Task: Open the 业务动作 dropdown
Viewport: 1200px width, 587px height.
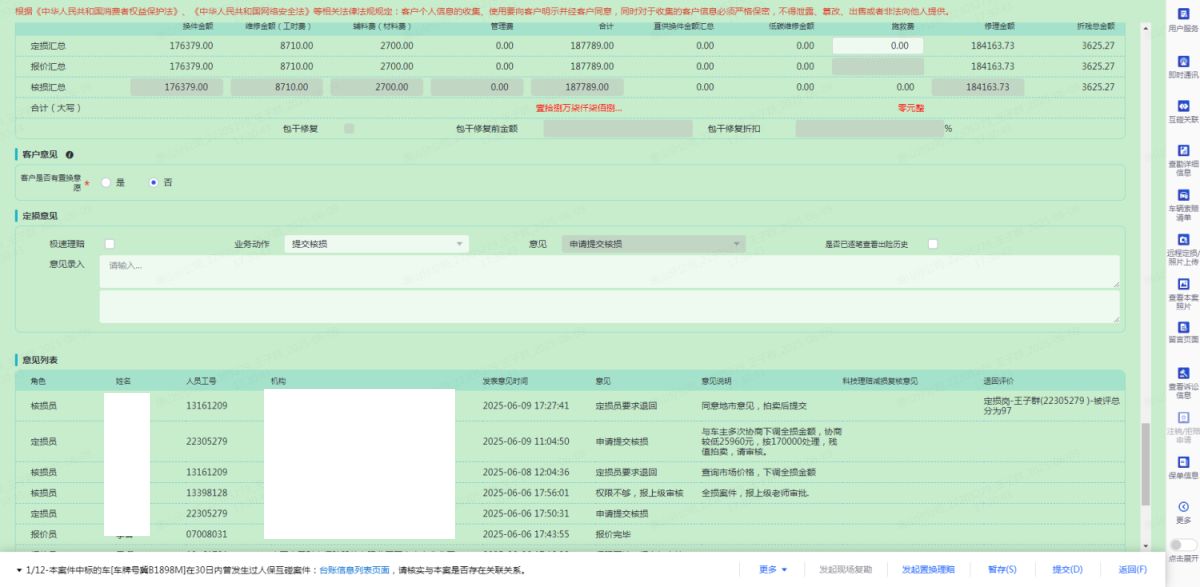Action: click(x=377, y=243)
